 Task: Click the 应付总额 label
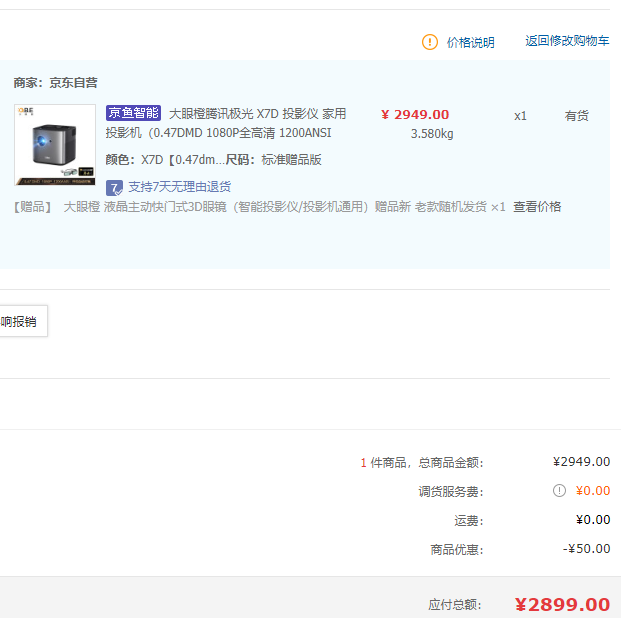[x=455, y=605]
